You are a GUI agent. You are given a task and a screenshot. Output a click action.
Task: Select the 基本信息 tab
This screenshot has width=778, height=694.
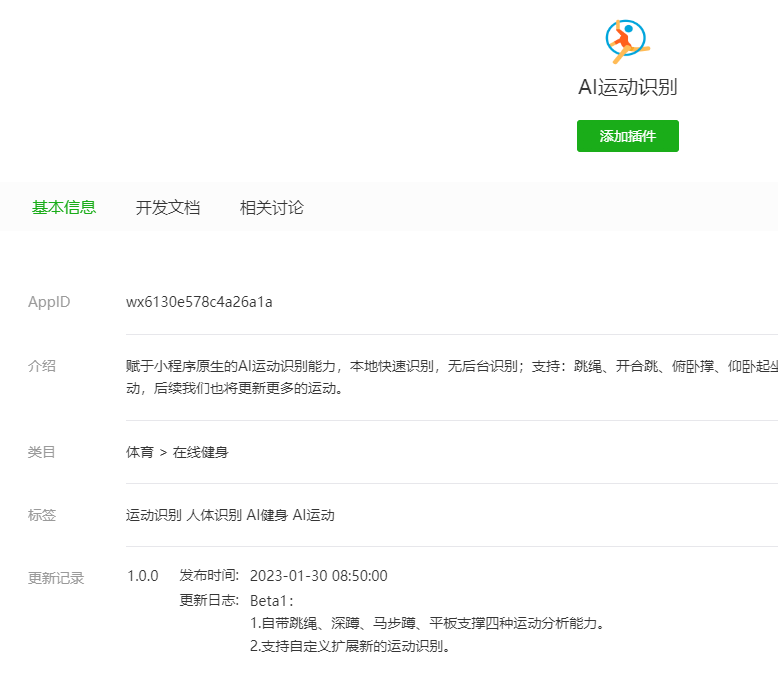coord(64,207)
